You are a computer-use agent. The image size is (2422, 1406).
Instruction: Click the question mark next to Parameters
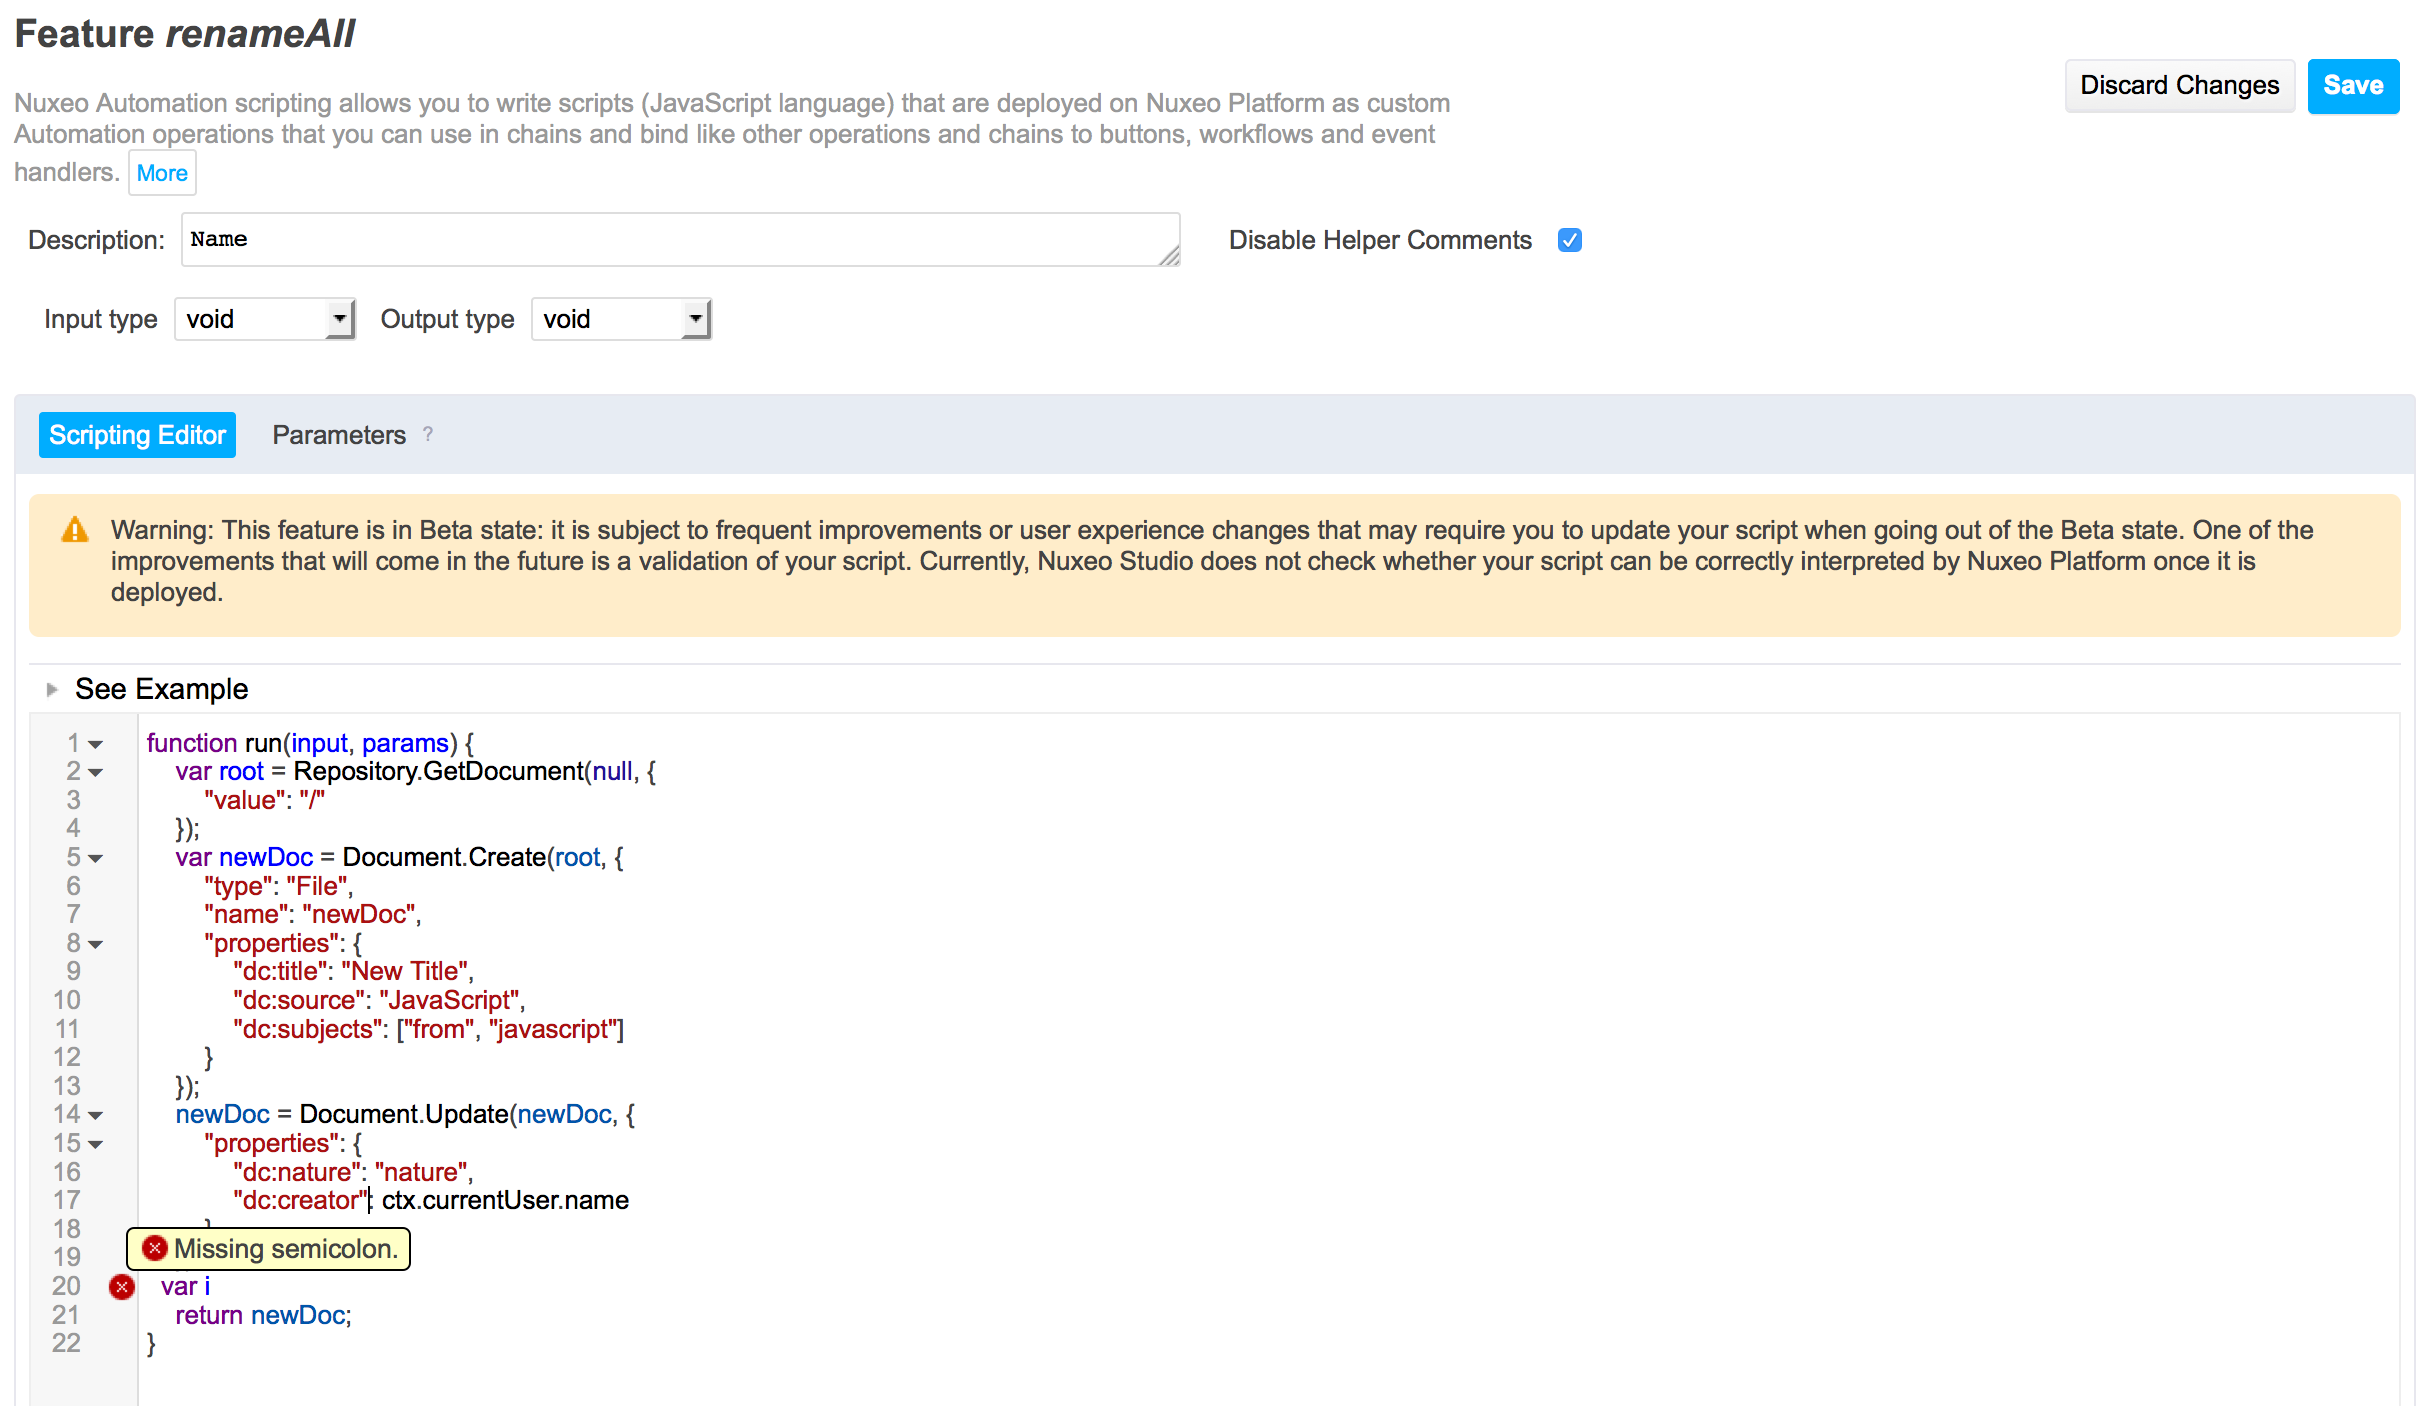click(428, 434)
